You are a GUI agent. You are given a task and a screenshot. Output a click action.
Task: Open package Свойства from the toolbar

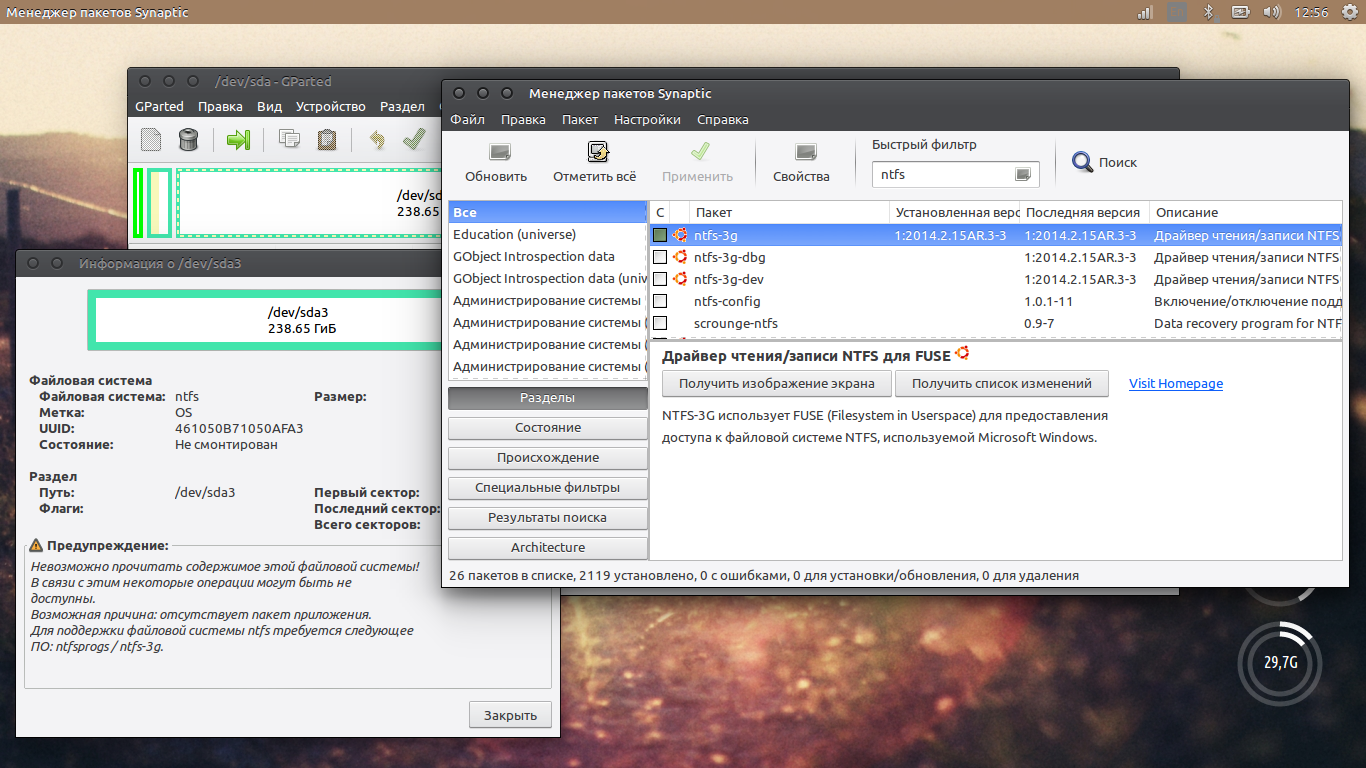click(x=801, y=162)
